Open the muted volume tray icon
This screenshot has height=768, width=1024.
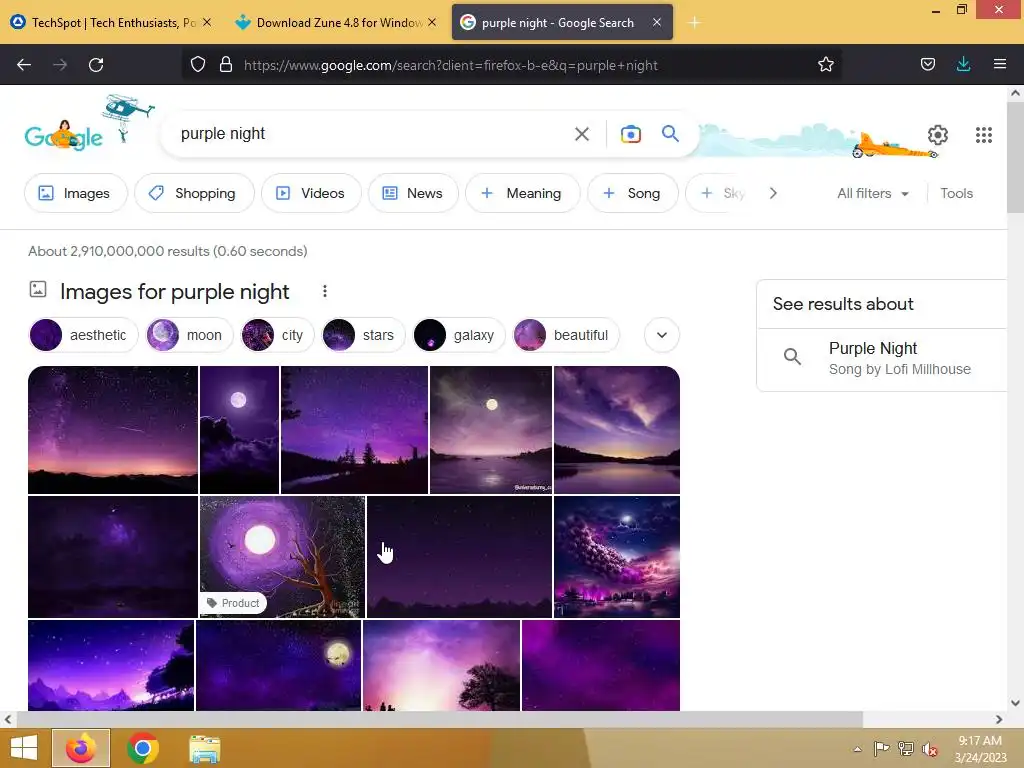pos(929,749)
